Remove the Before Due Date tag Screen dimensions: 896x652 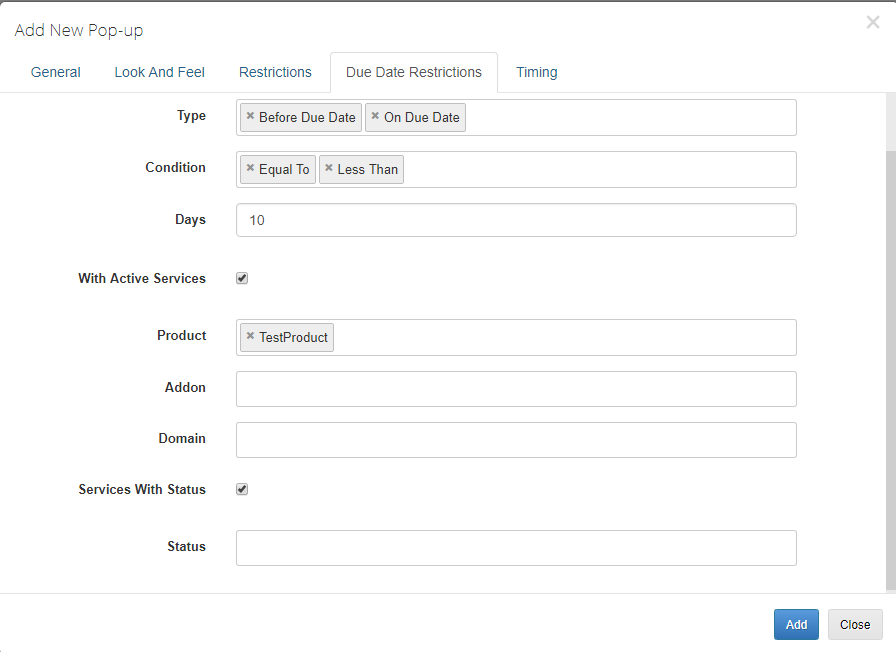[x=250, y=116]
